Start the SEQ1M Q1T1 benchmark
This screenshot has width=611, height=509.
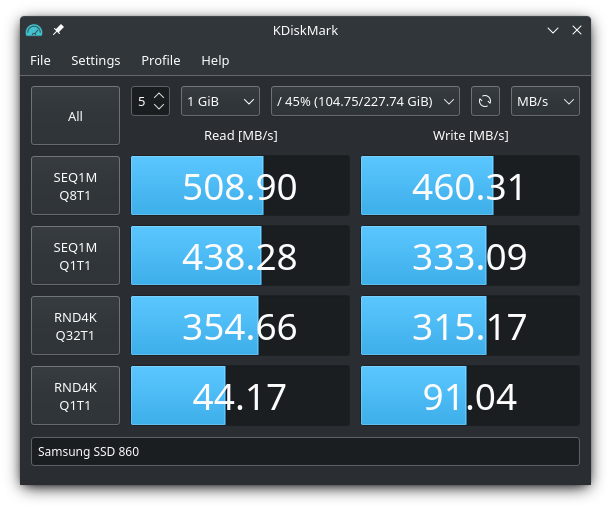tap(75, 256)
